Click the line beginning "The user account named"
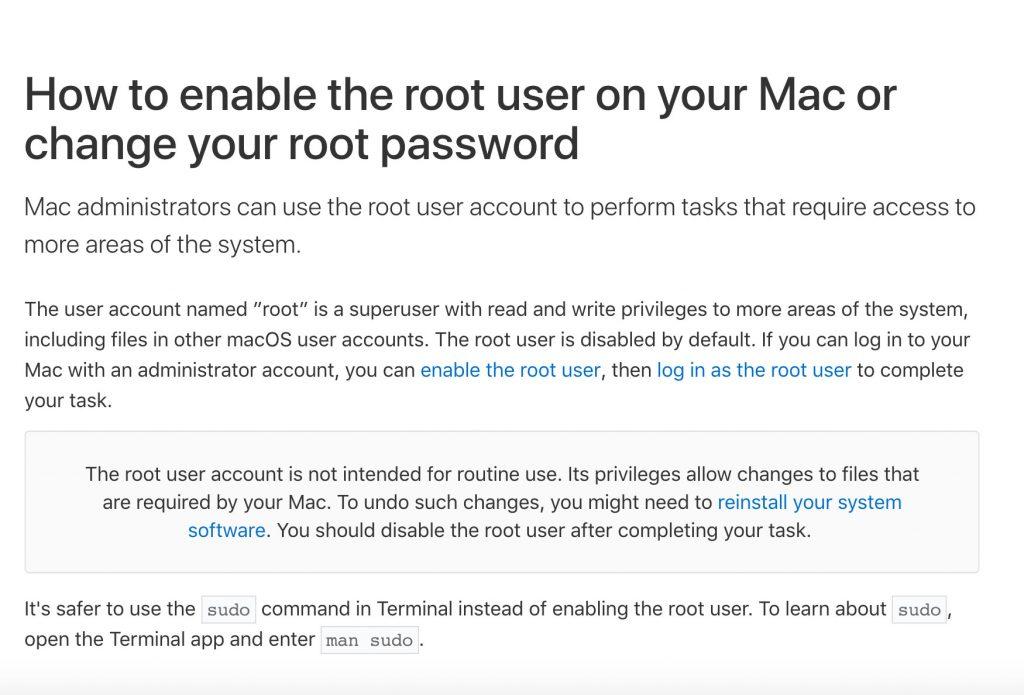The image size is (1024, 695). 496,309
